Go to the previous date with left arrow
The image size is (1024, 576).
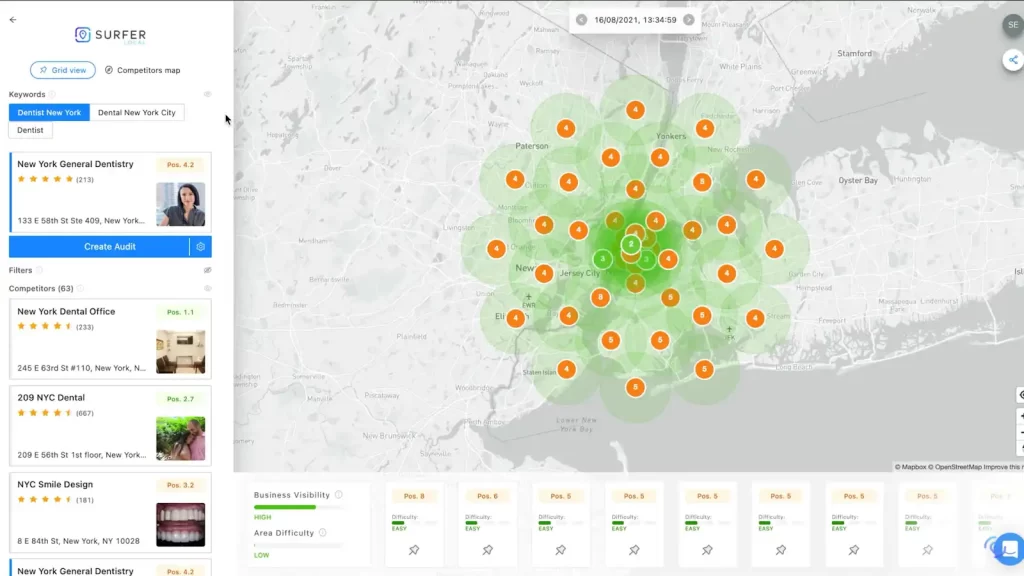[x=582, y=18]
